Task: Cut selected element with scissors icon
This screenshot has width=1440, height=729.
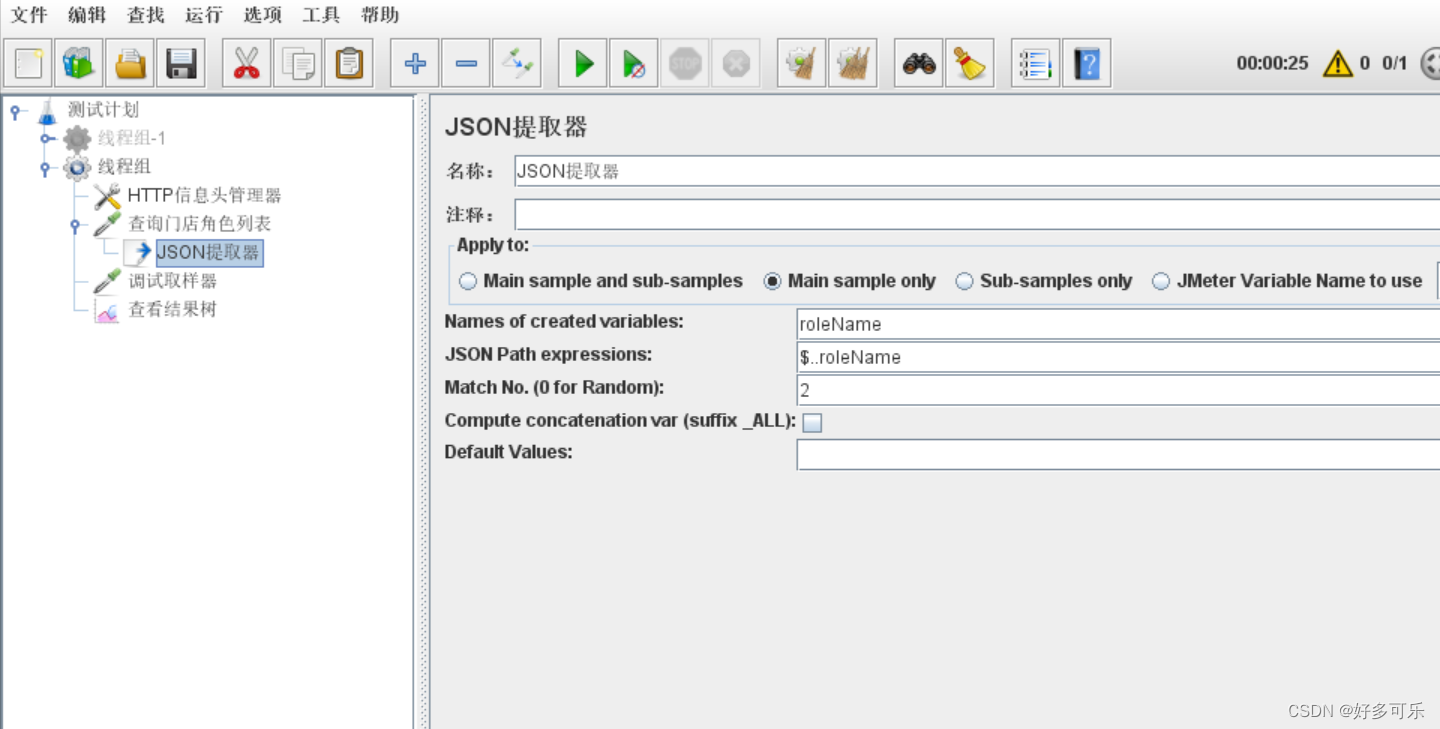Action: pos(246,64)
